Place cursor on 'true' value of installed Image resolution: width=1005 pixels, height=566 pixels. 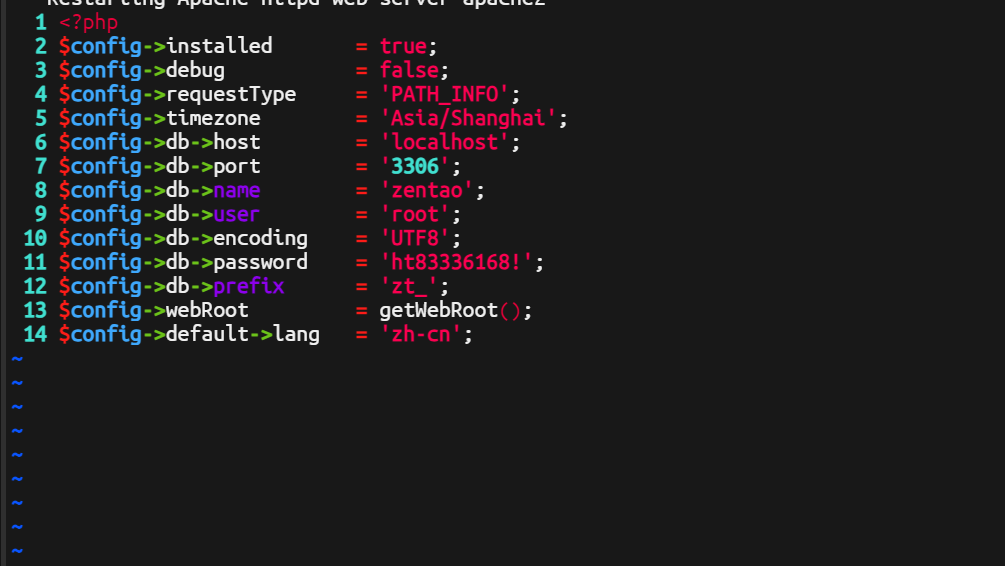click(x=403, y=46)
